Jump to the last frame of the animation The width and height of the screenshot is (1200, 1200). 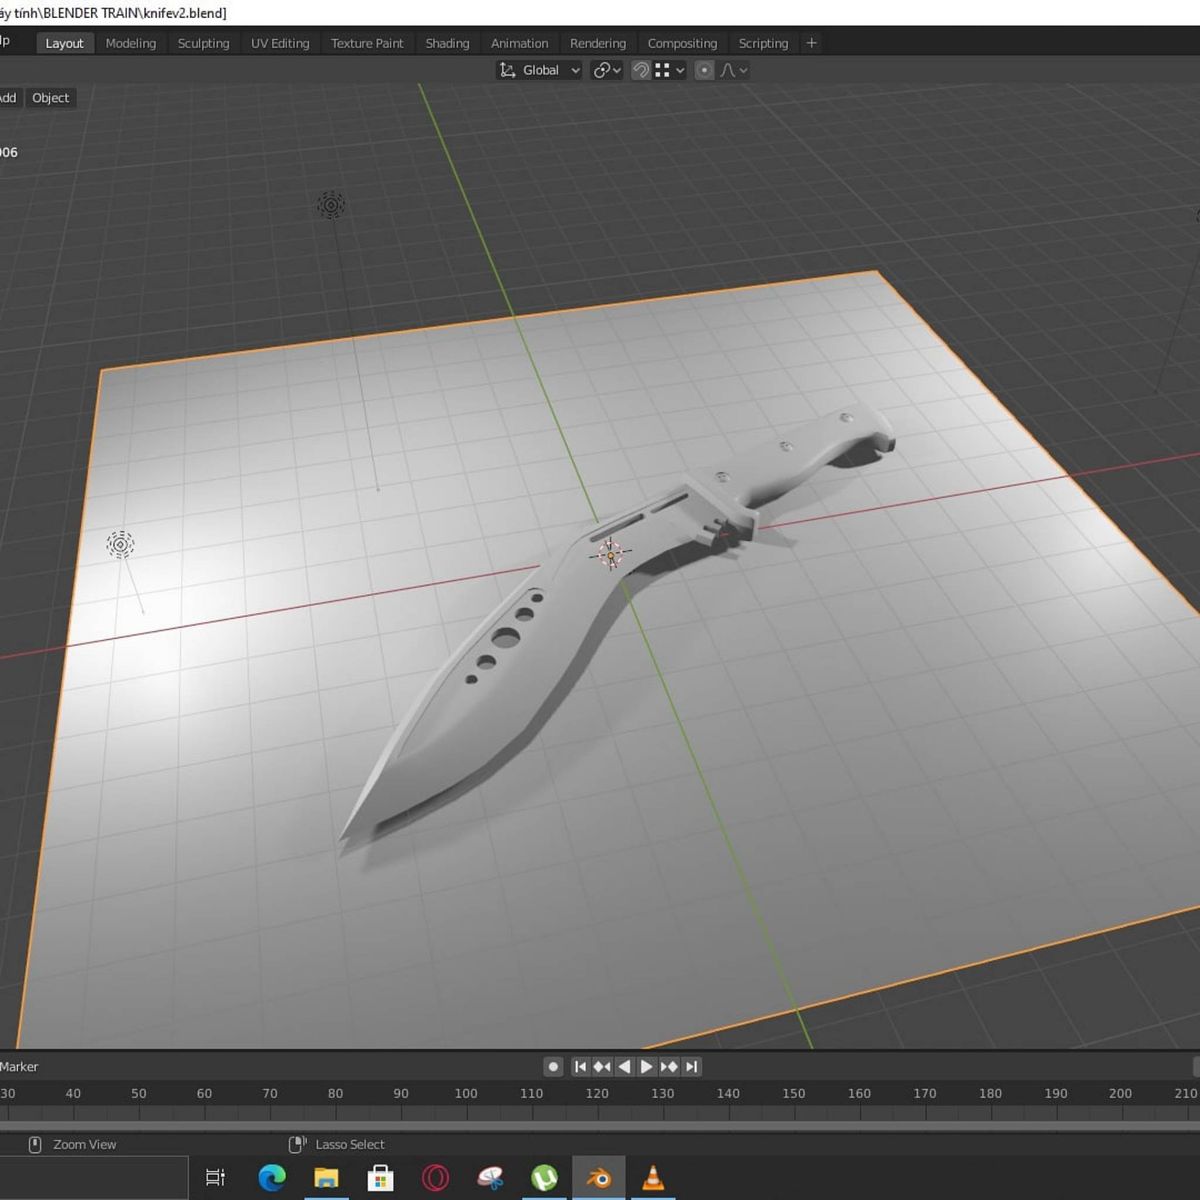pyautogui.click(x=691, y=1067)
